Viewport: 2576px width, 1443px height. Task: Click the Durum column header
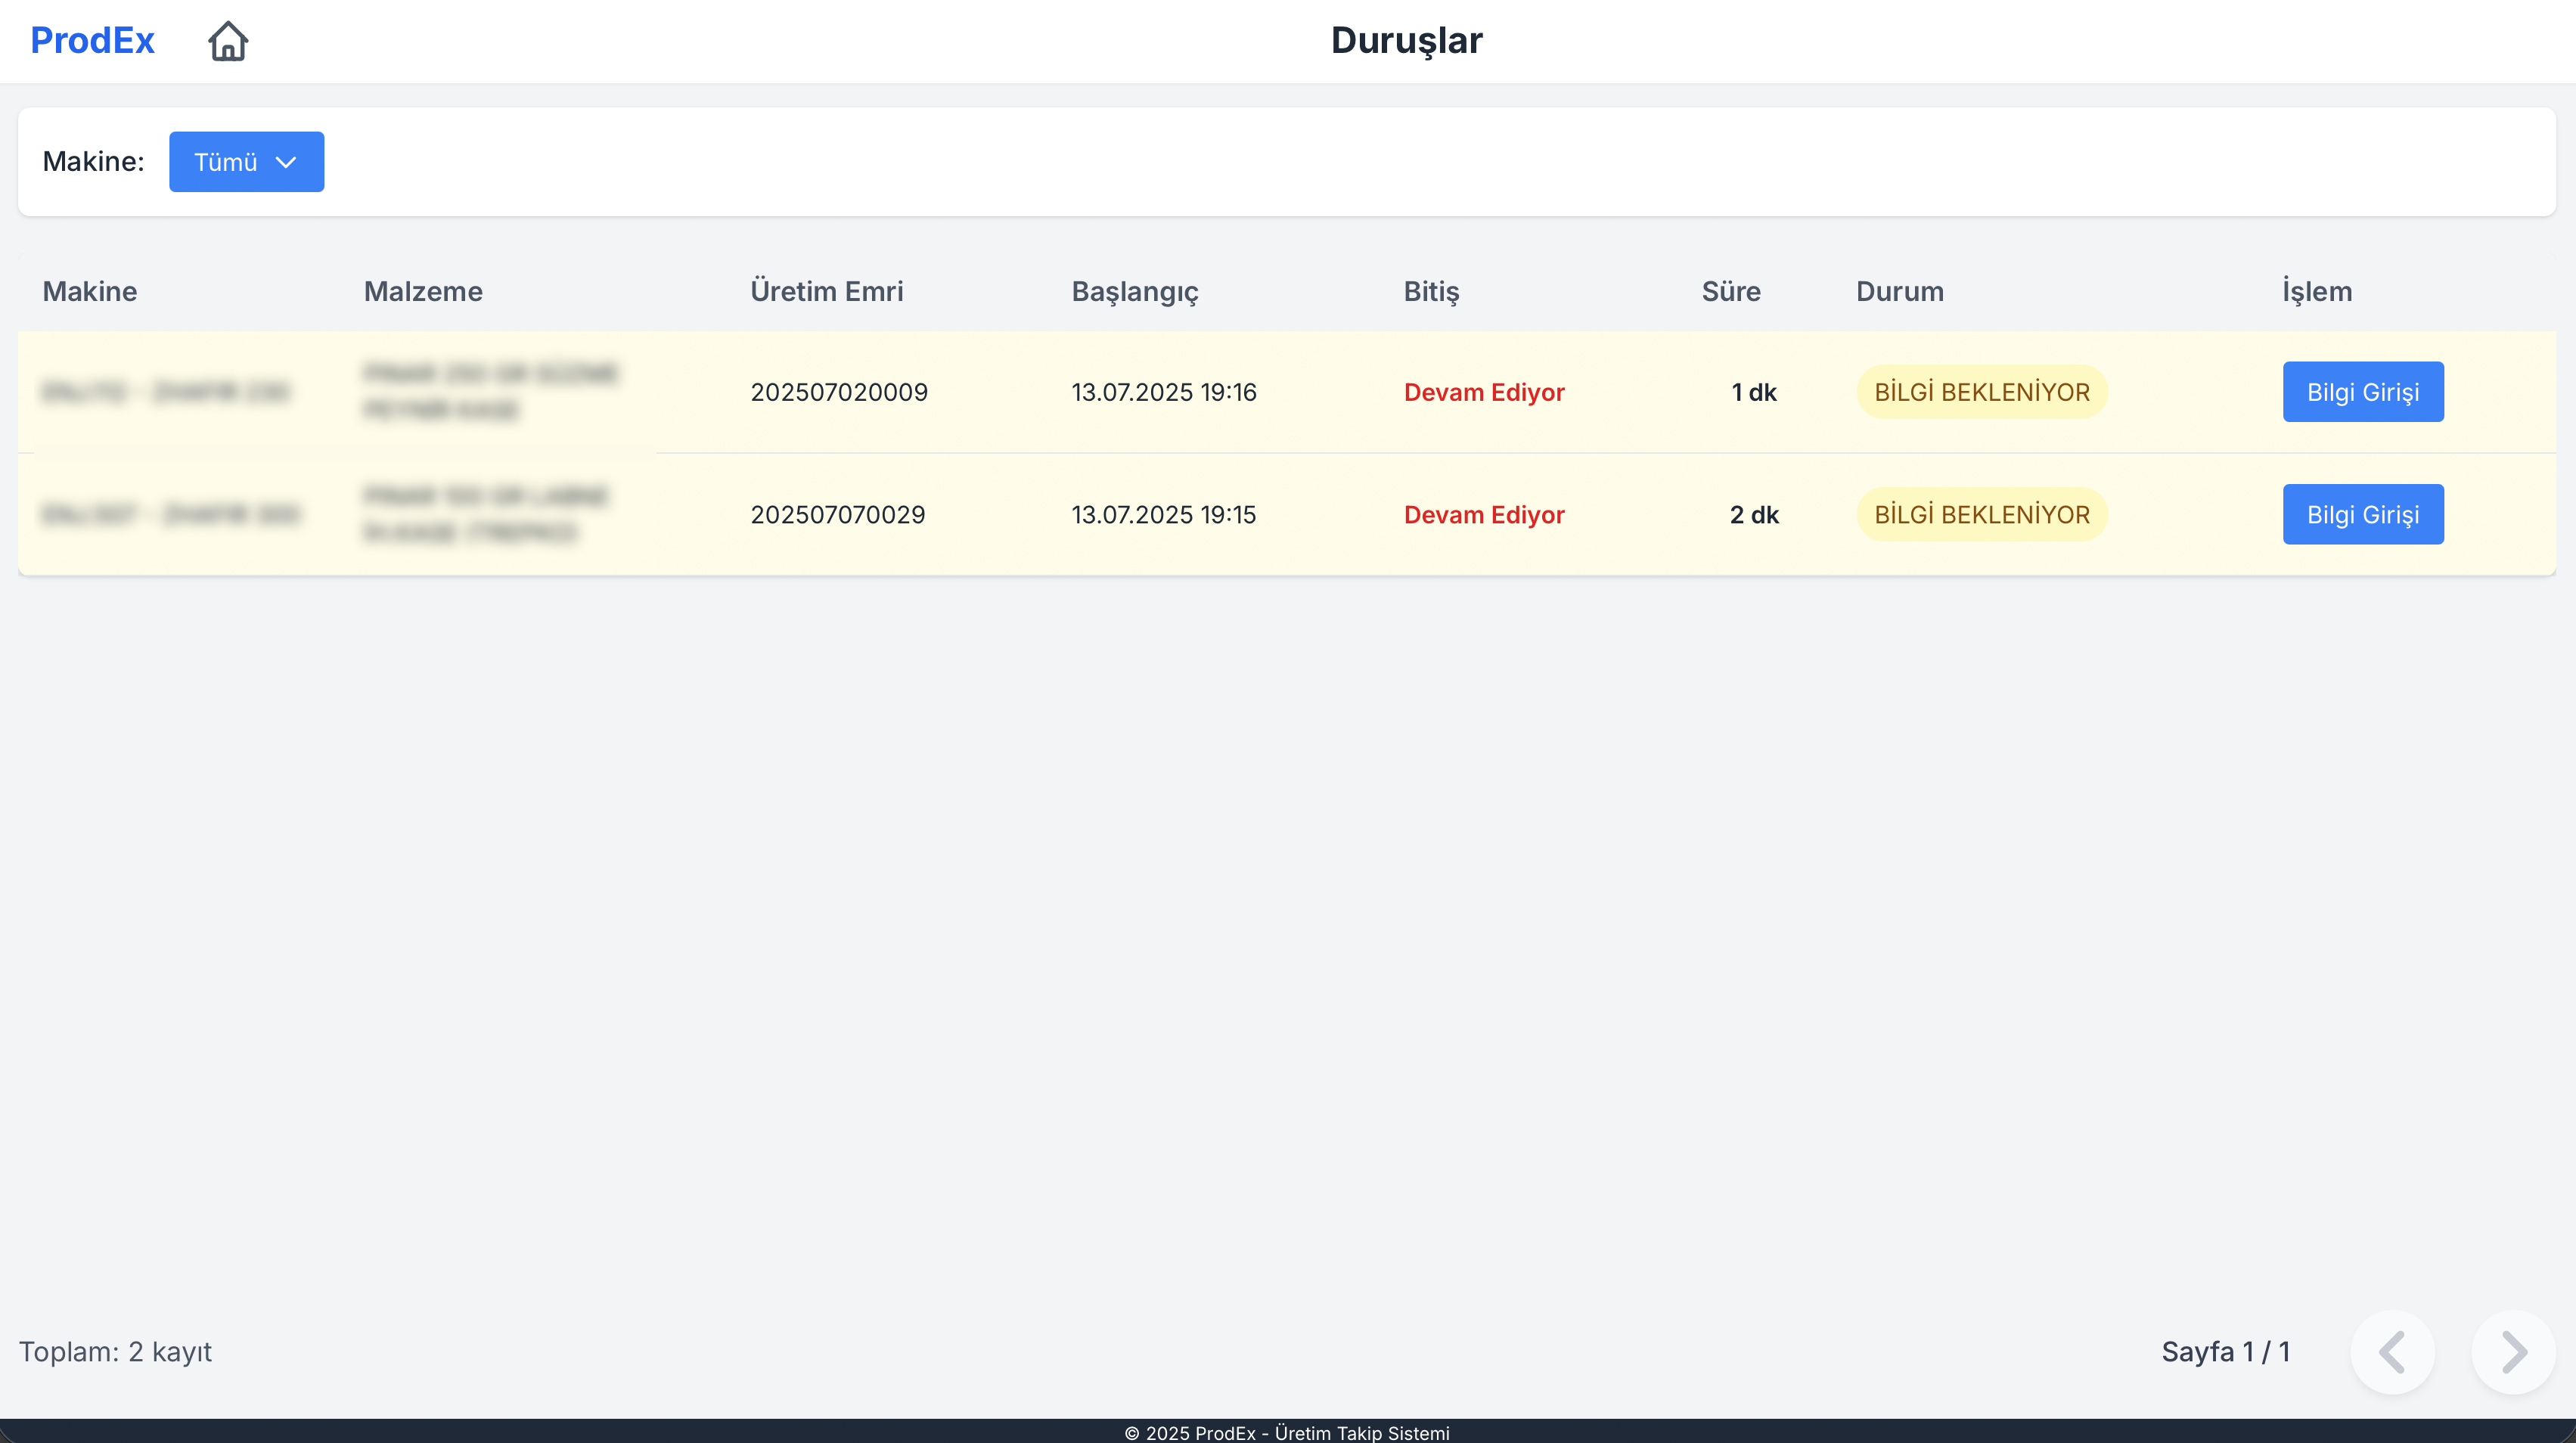1899,291
